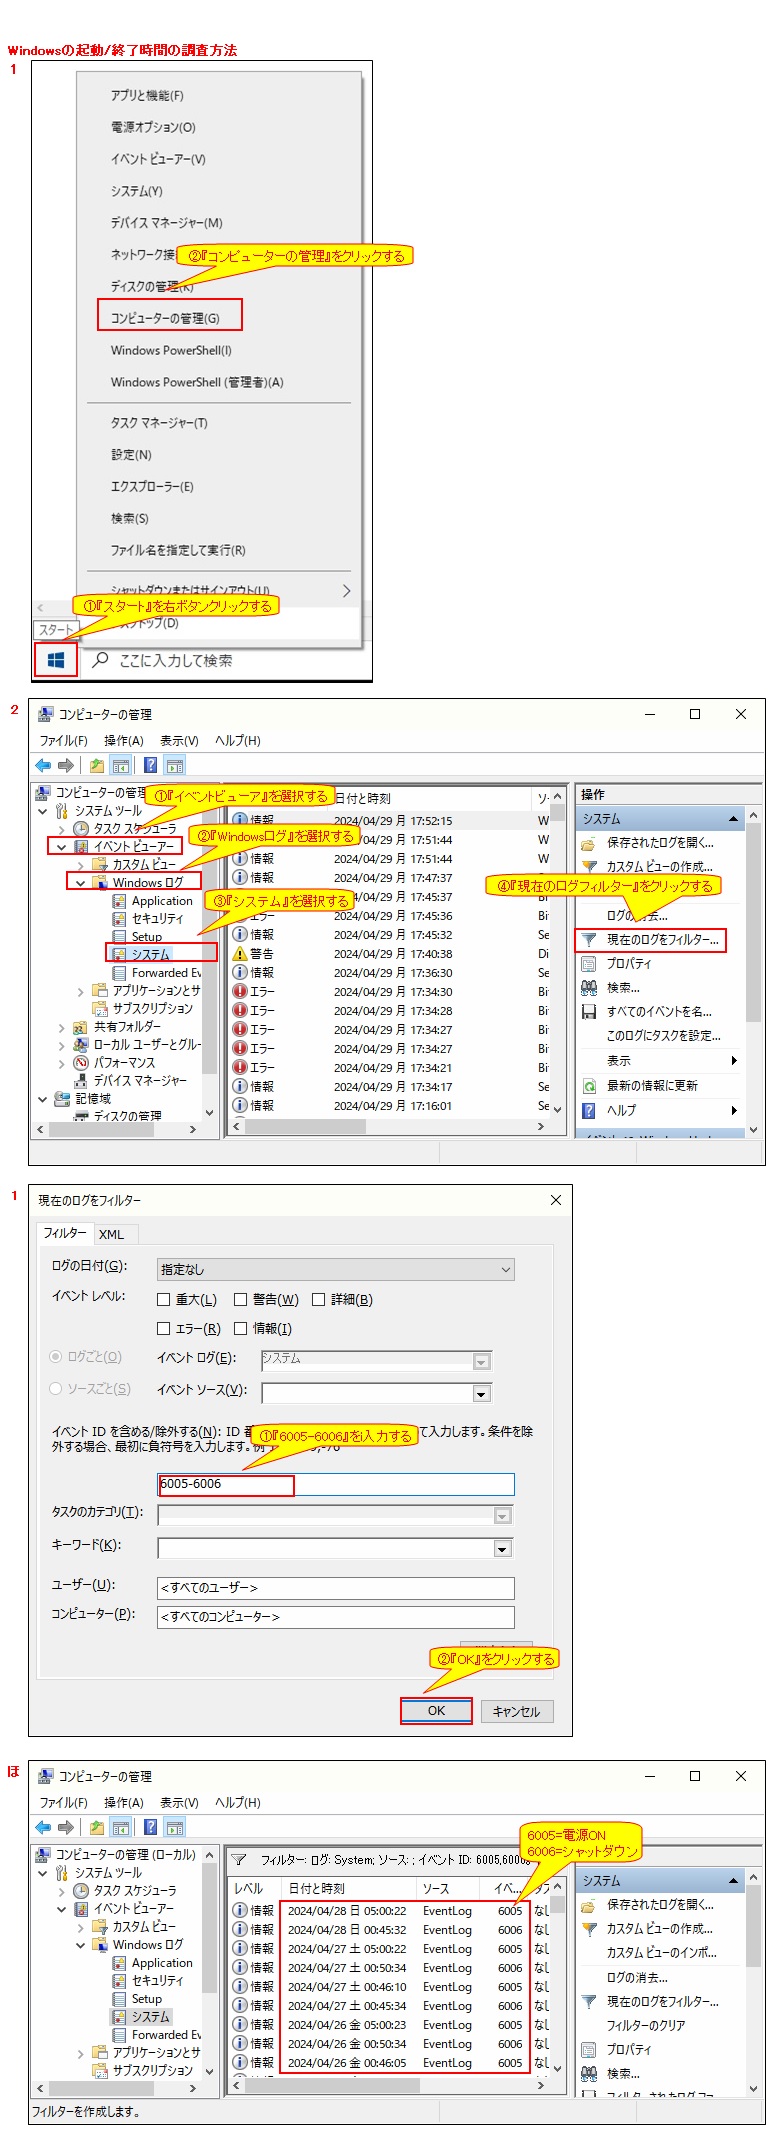Choose Windows PowerShell (管理者)(A) from the context menu

point(197,383)
